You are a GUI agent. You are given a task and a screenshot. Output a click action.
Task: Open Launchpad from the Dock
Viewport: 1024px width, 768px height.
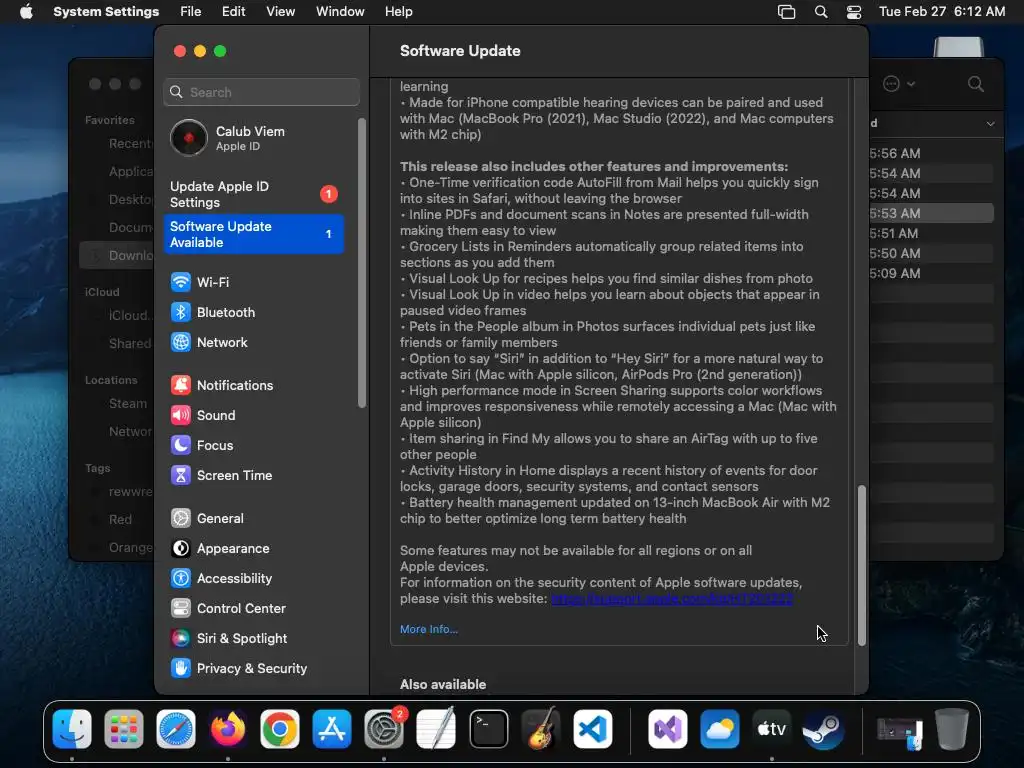pyautogui.click(x=123, y=729)
